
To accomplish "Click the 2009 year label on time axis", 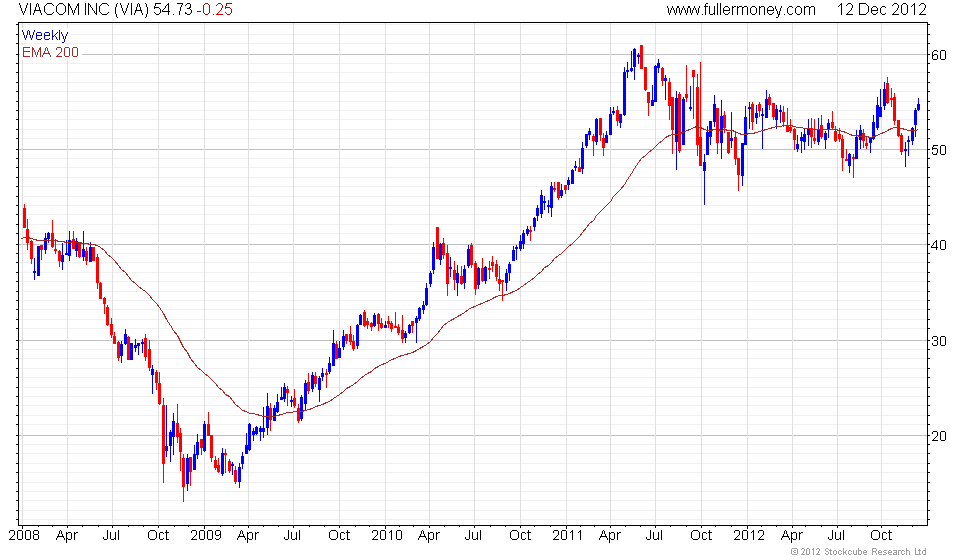I will click(206, 535).
